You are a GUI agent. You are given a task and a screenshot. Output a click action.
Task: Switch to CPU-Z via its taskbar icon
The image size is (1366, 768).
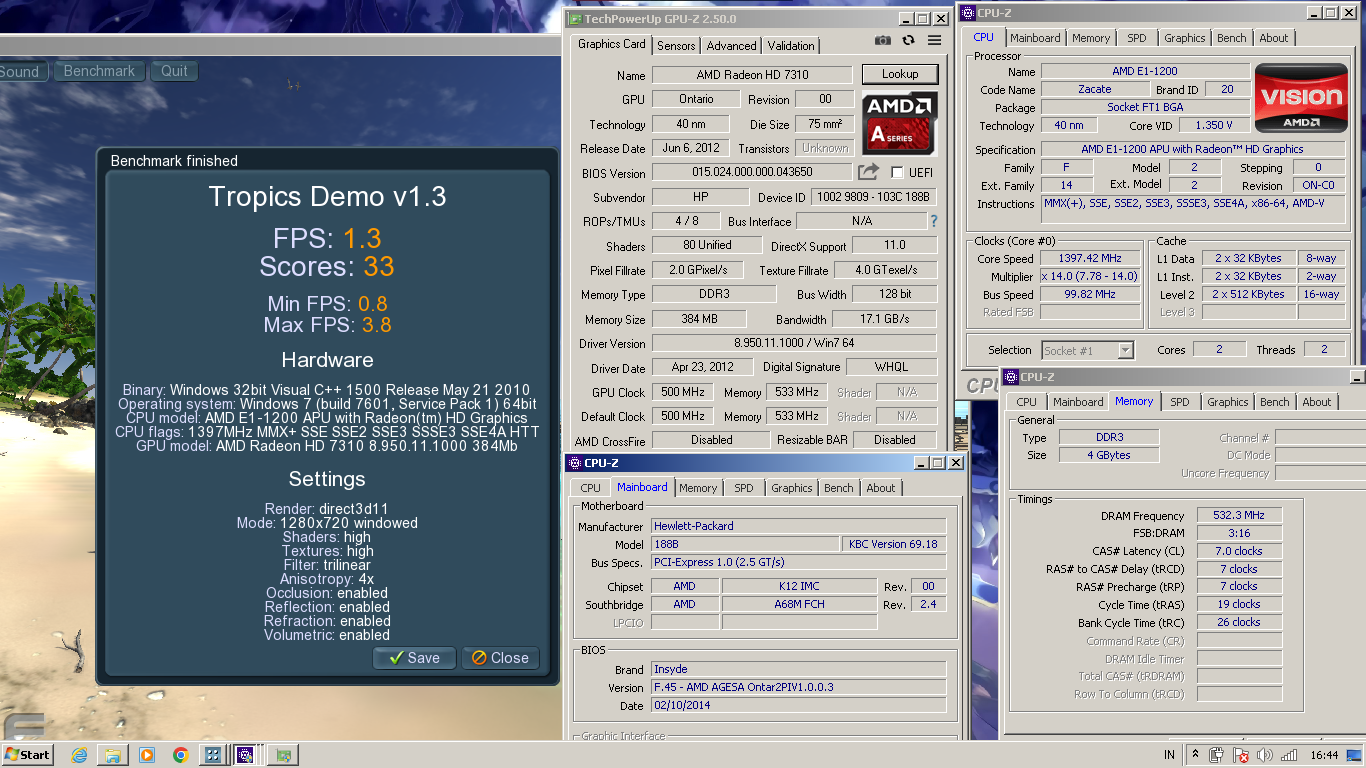tap(245, 755)
